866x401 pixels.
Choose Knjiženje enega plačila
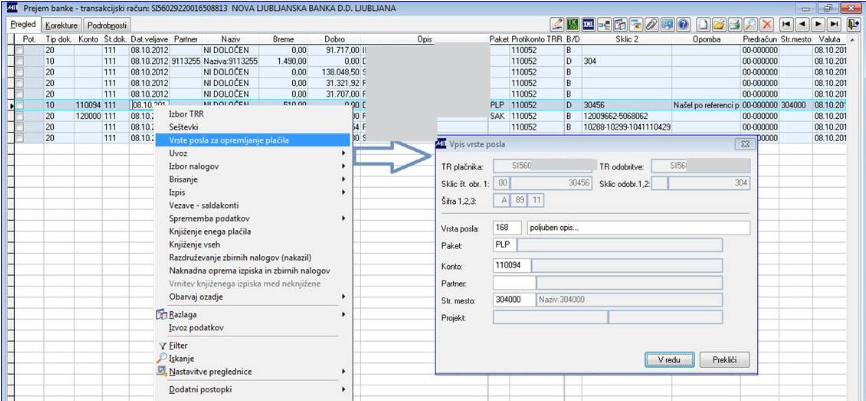(252, 231)
